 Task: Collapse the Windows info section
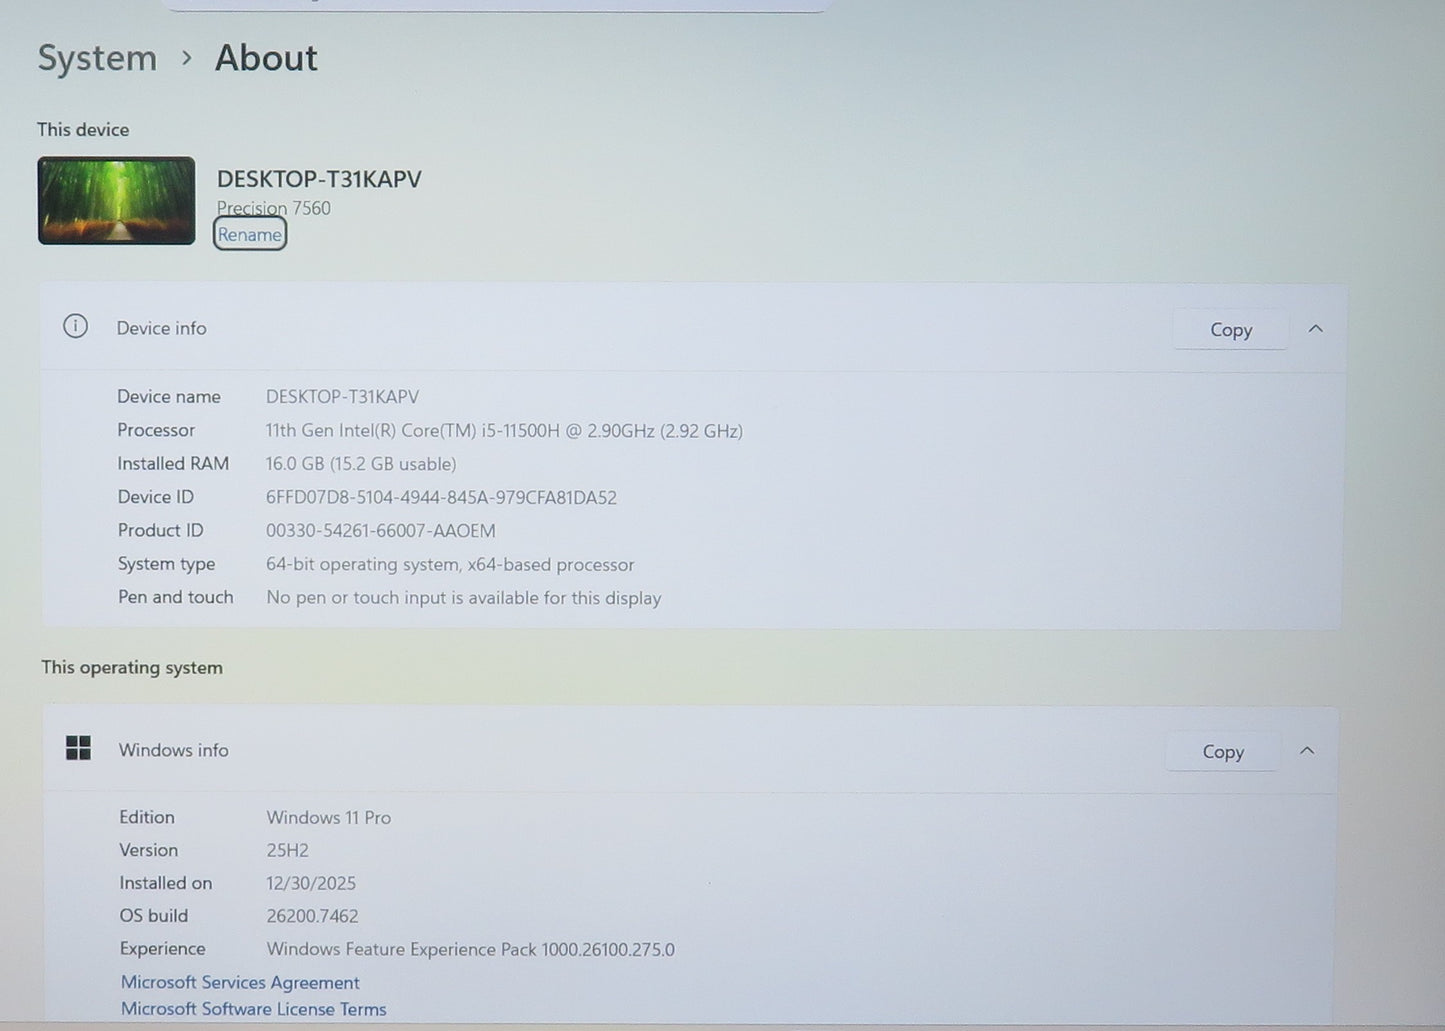pos(1306,751)
